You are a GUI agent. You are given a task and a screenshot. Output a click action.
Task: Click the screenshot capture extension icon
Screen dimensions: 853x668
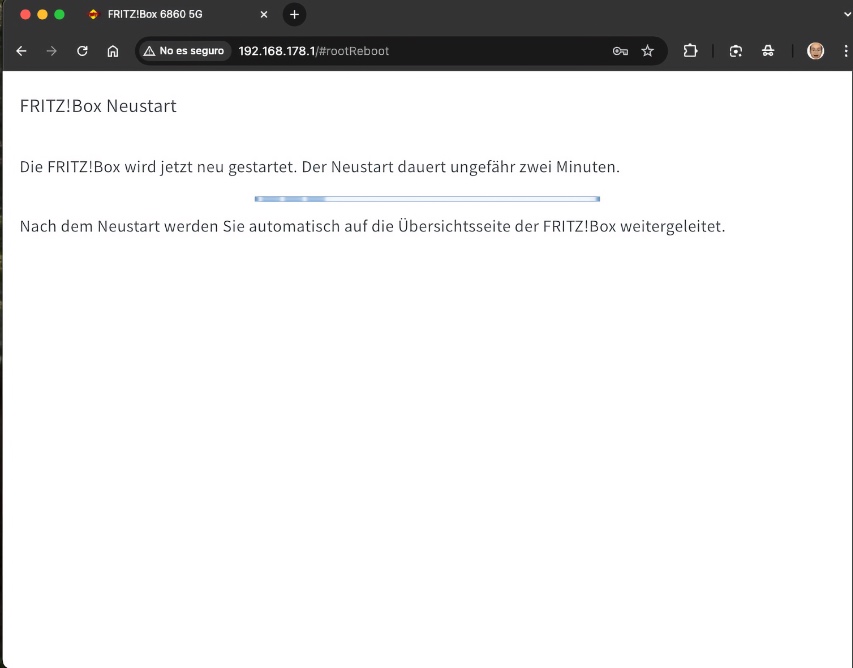tap(735, 51)
